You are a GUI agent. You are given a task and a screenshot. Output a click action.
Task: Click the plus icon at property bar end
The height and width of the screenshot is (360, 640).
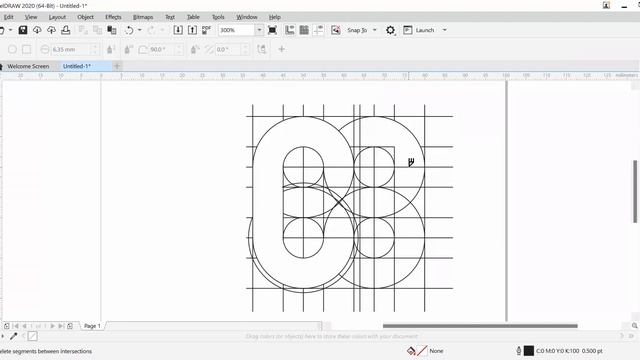(281, 49)
